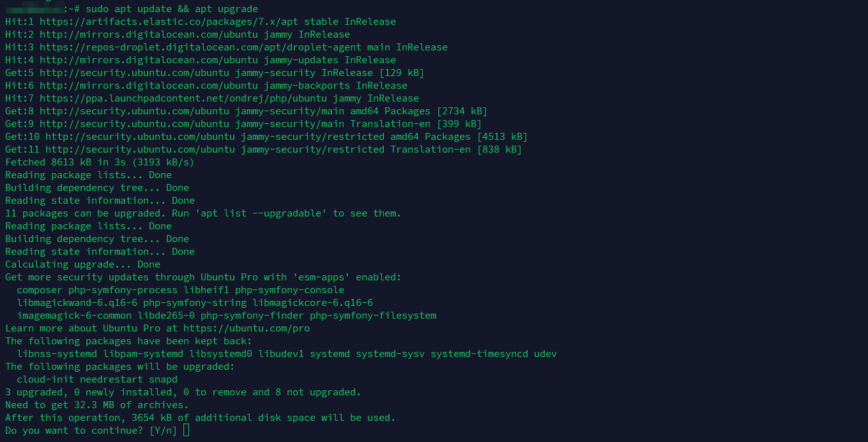Select the [Y/n] text in the prompt
Viewport: 868px width, 442px height.
[161, 430]
